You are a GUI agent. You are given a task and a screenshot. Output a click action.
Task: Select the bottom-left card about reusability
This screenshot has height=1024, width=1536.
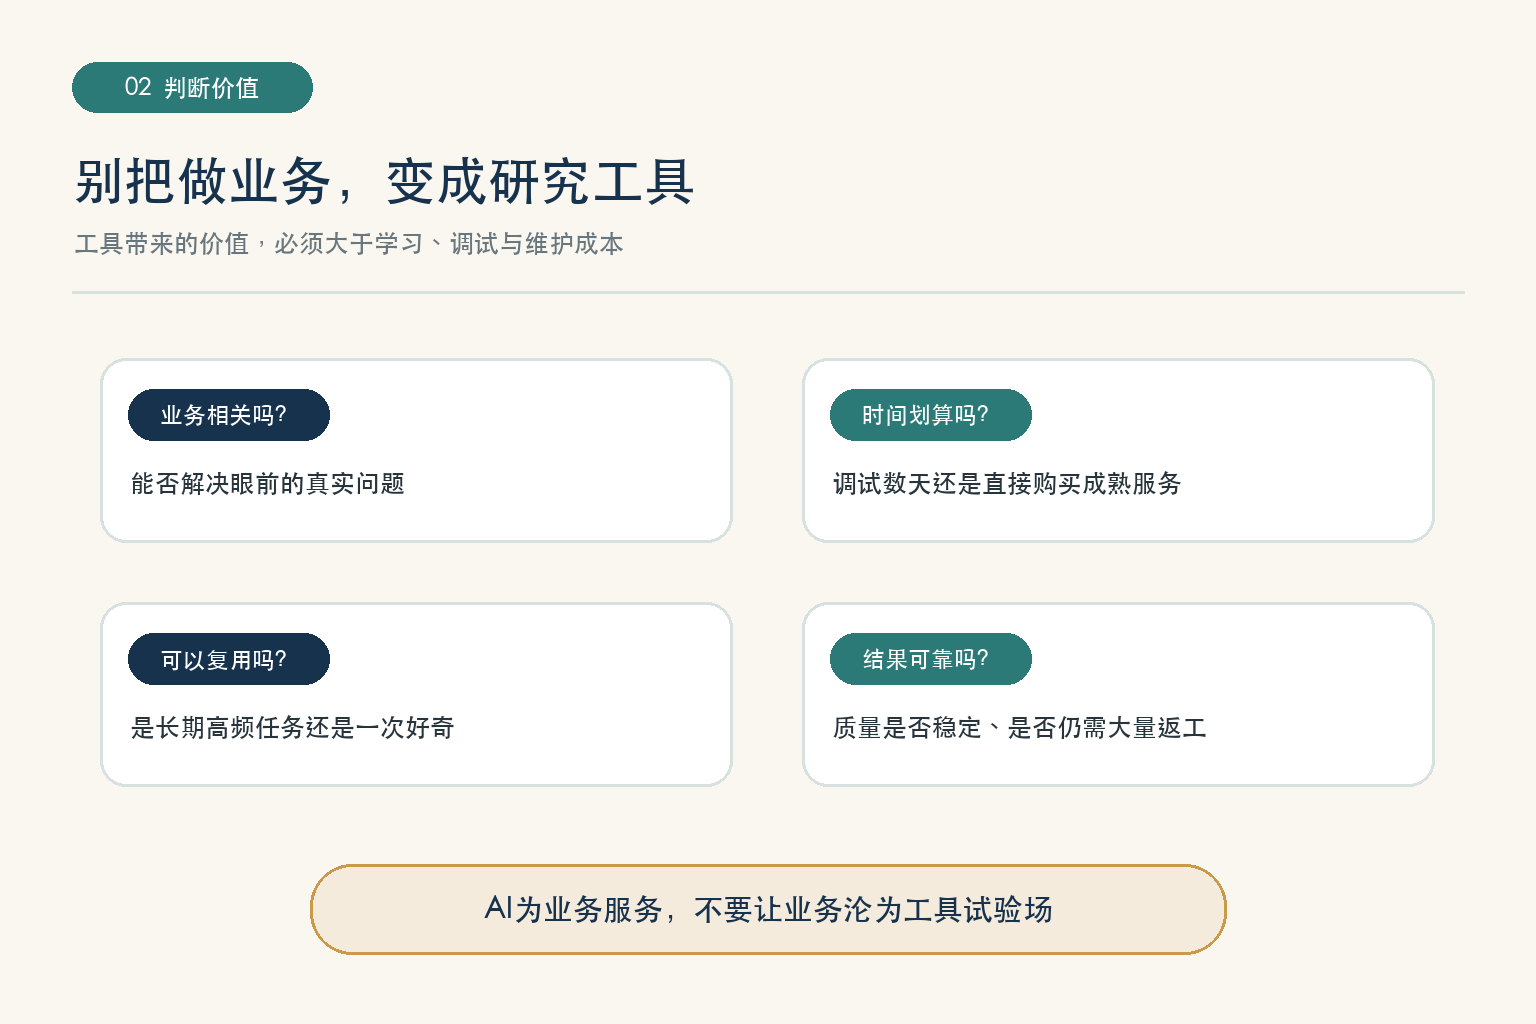pos(417,695)
